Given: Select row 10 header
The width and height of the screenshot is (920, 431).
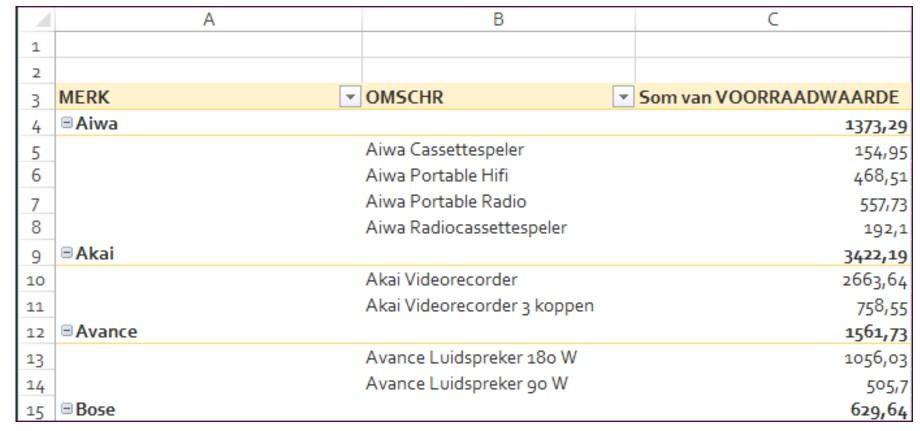Looking at the screenshot, I should coord(35,280).
